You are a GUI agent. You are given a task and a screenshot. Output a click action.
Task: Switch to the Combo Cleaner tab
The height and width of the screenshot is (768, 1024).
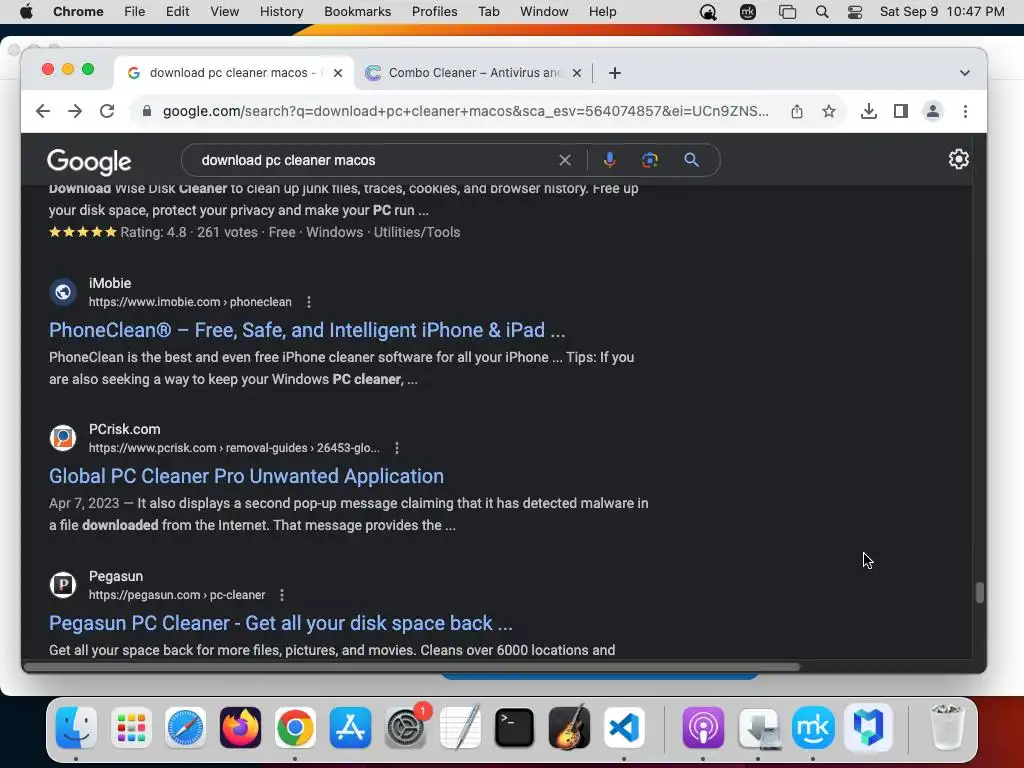(472, 73)
